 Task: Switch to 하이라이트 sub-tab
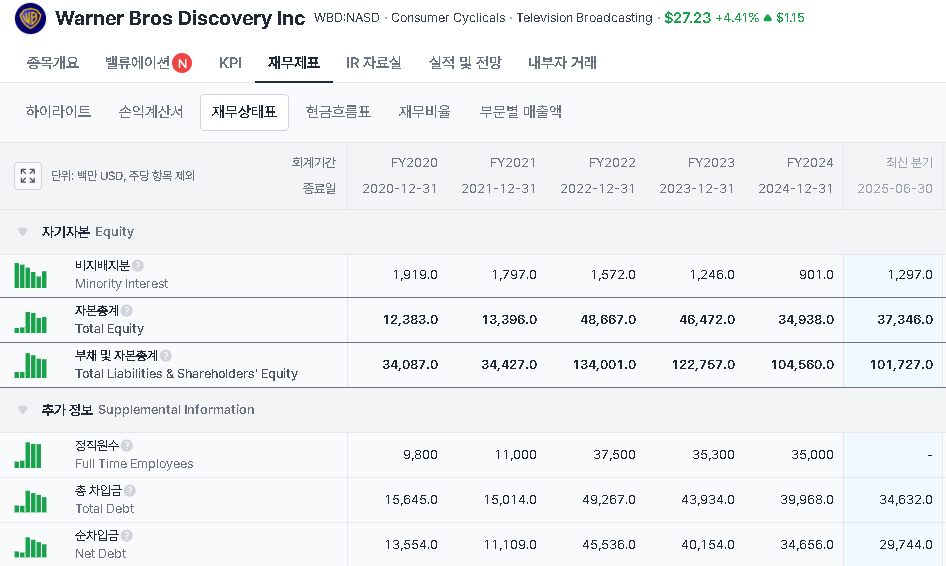click(x=59, y=112)
